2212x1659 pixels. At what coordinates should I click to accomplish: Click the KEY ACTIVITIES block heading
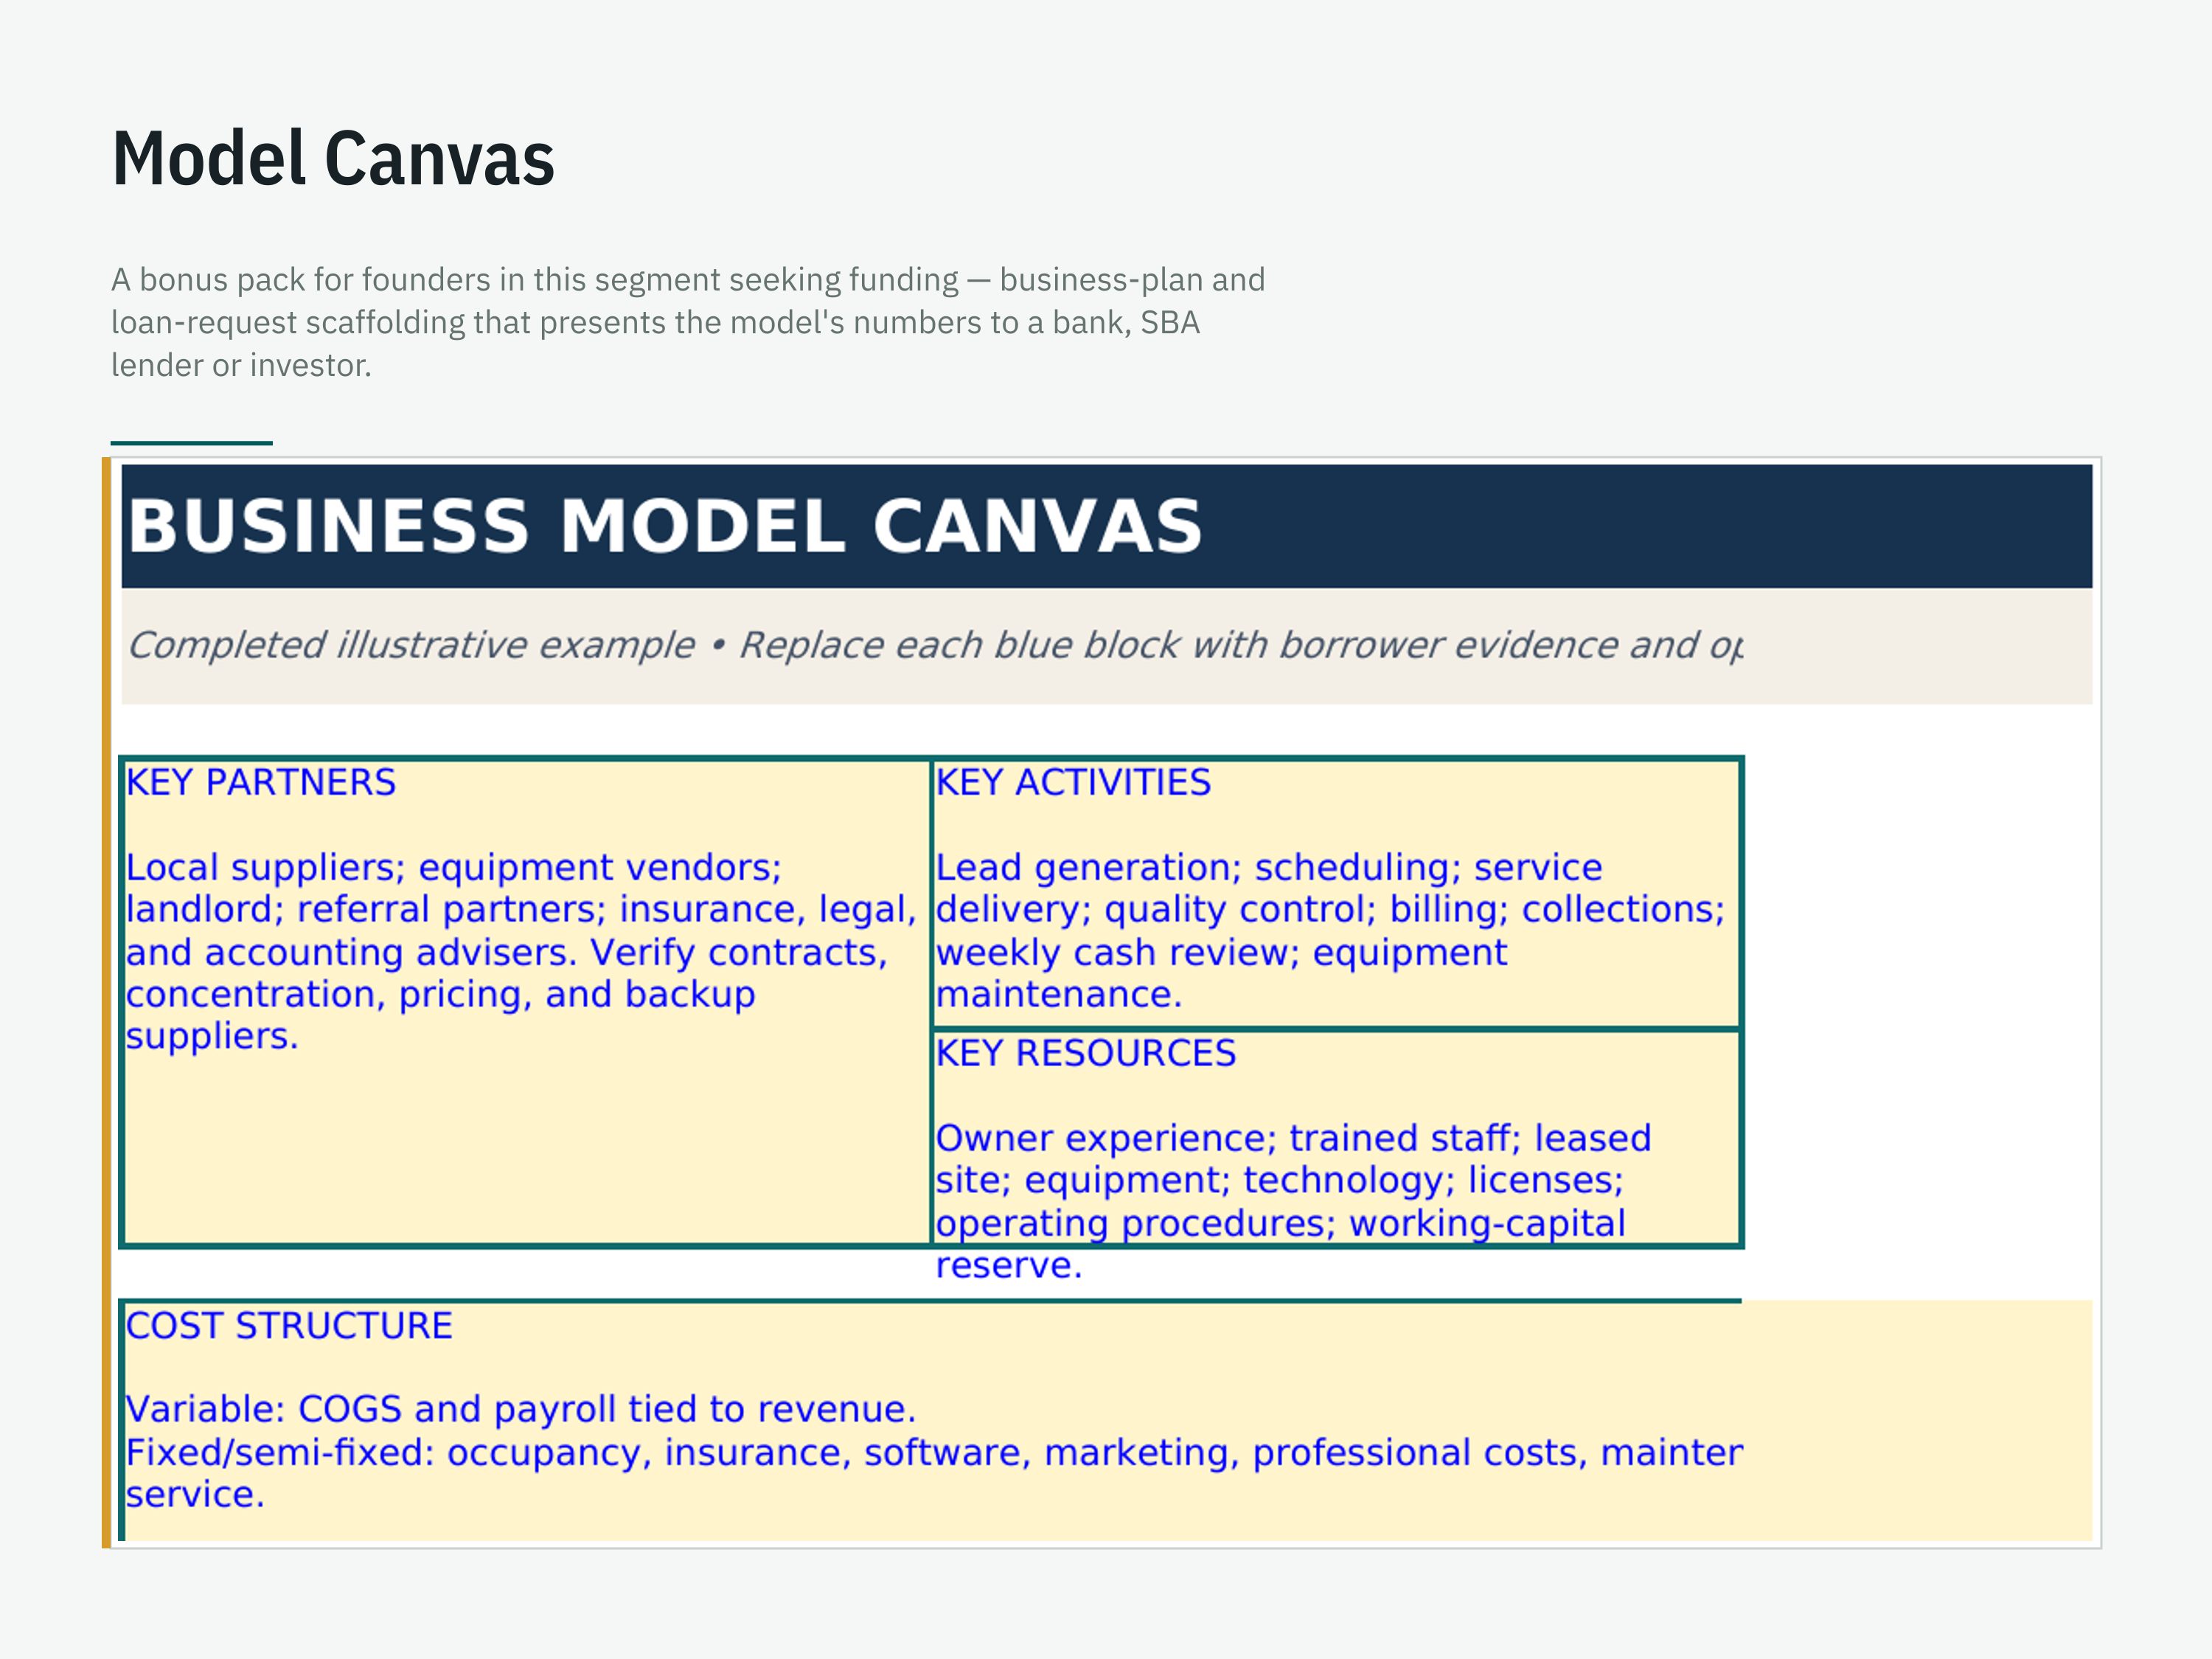pyautogui.click(x=1073, y=782)
